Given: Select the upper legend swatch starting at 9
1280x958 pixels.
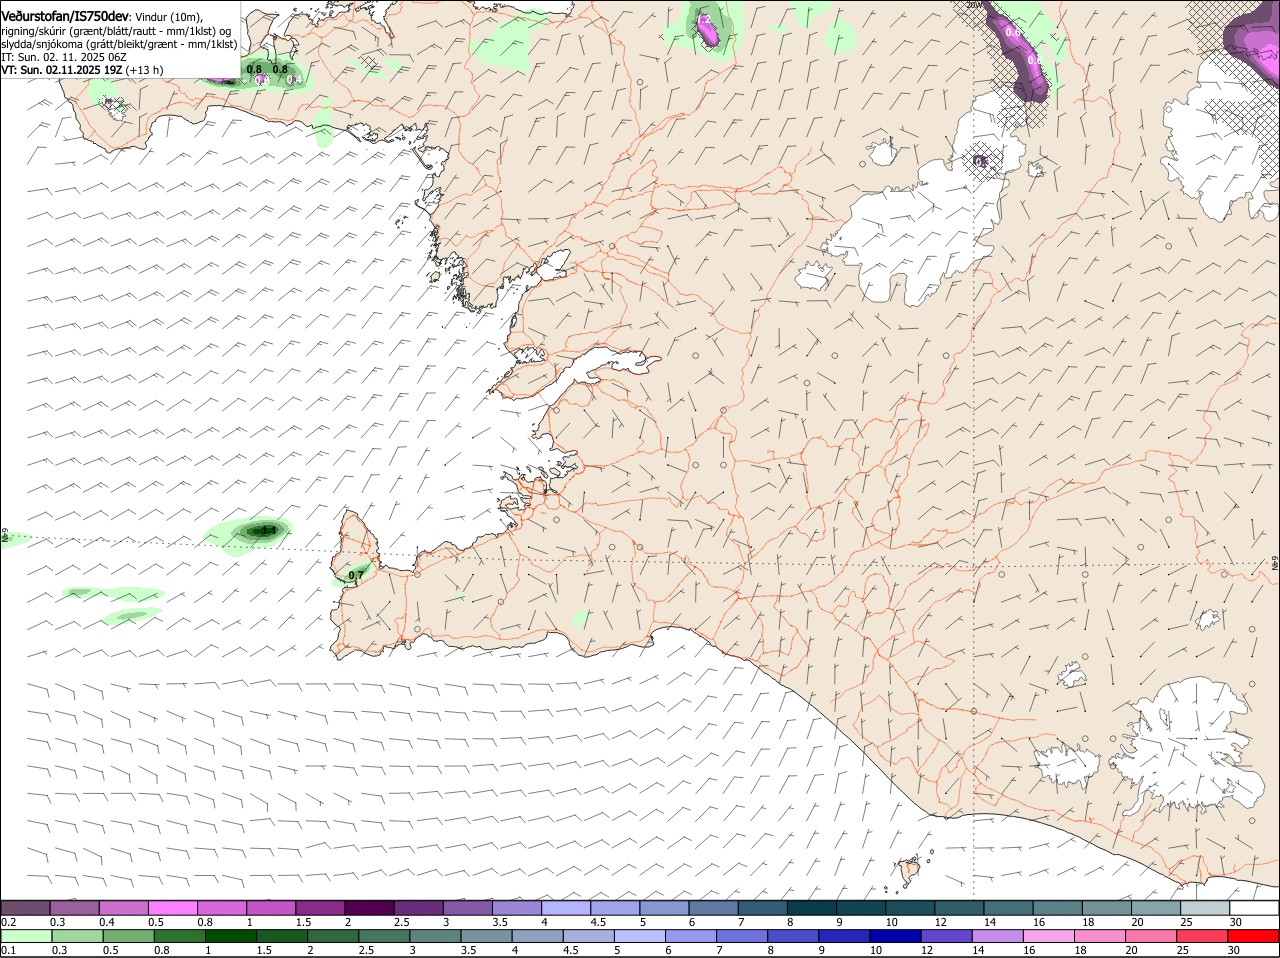Looking at the screenshot, I should coord(861,908).
